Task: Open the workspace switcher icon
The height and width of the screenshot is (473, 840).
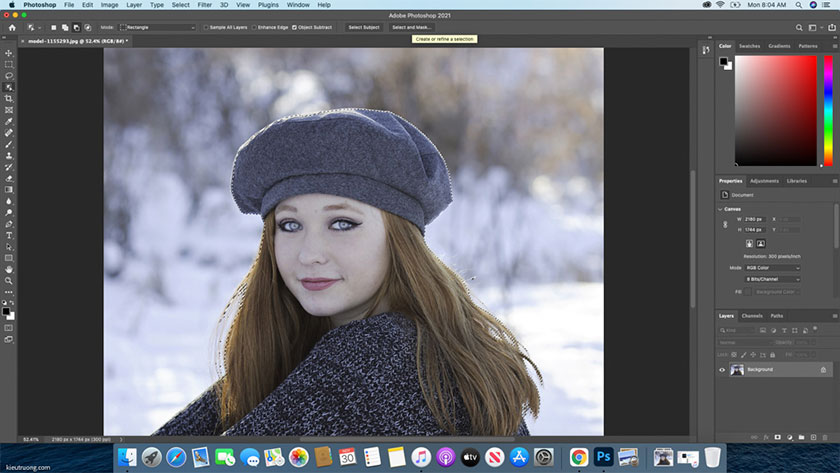Action: tap(812, 27)
